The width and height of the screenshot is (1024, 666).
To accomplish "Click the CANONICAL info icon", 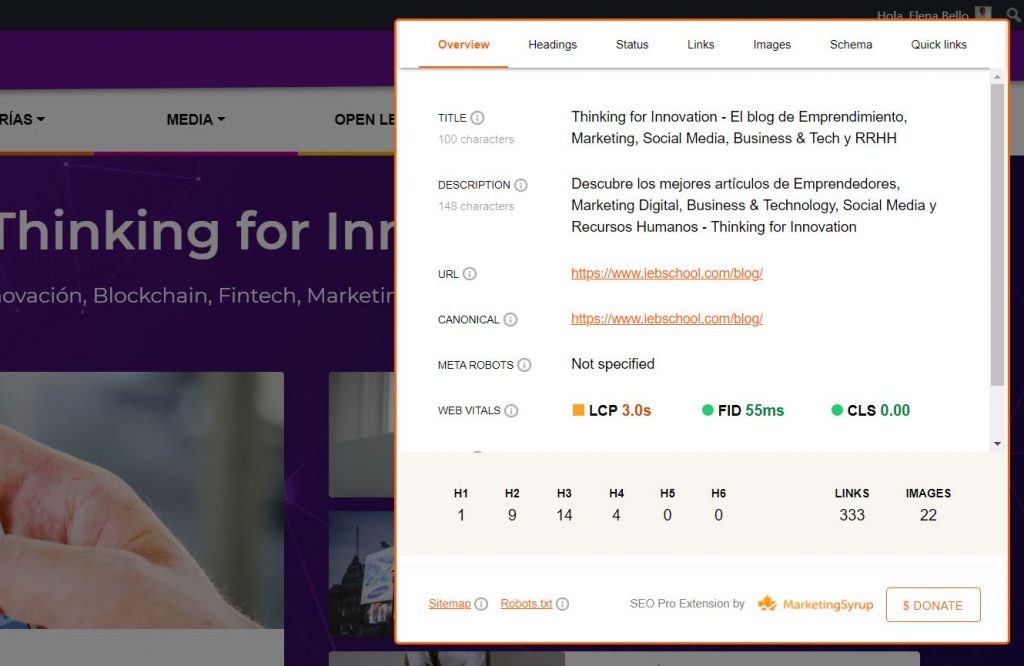I will coord(511,320).
